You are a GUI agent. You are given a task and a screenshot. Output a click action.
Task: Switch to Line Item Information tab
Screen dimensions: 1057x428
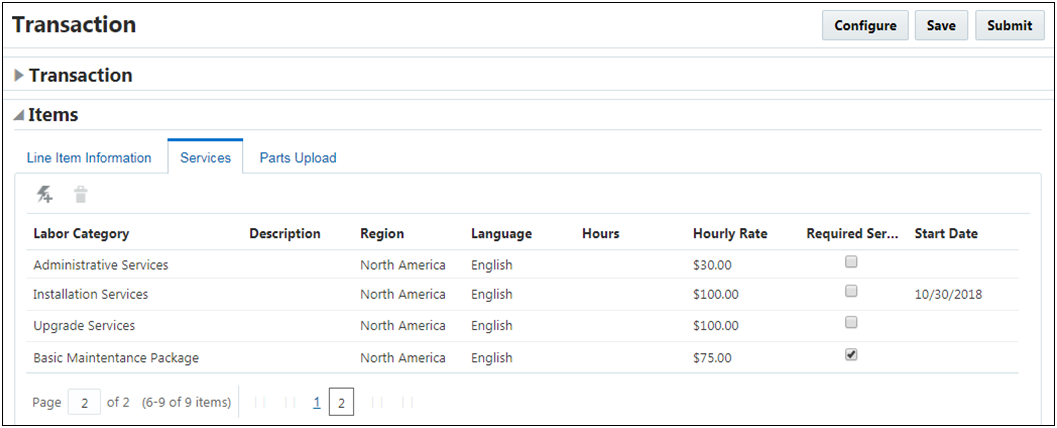click(x=89, y=158)
